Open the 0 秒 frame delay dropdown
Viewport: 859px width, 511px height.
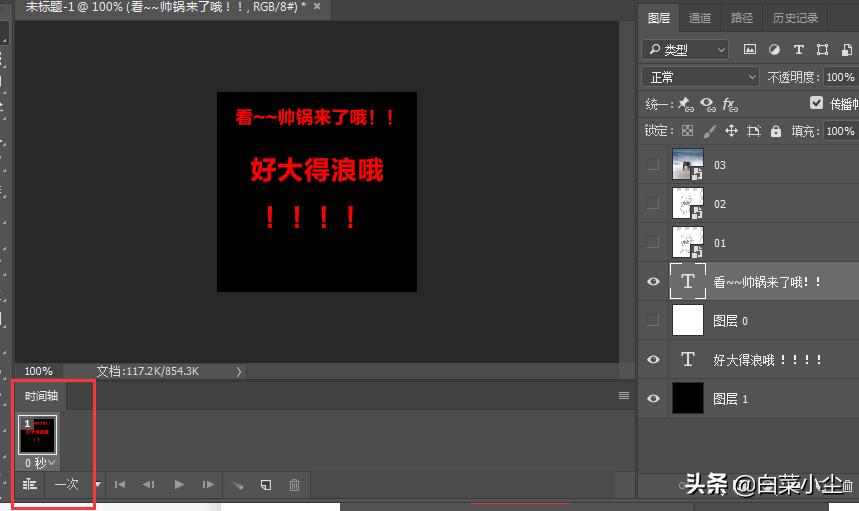39,463
